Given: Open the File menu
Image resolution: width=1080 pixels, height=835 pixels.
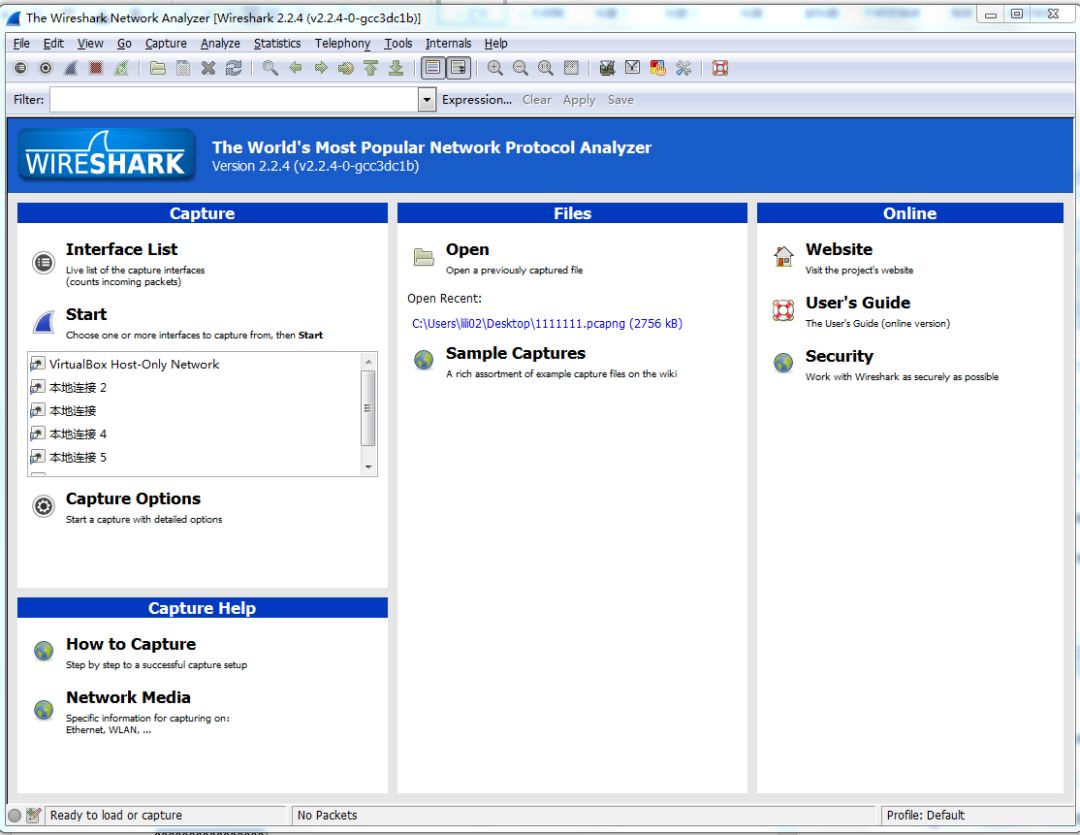Looking at the screenshot, I should coord(21,43).
